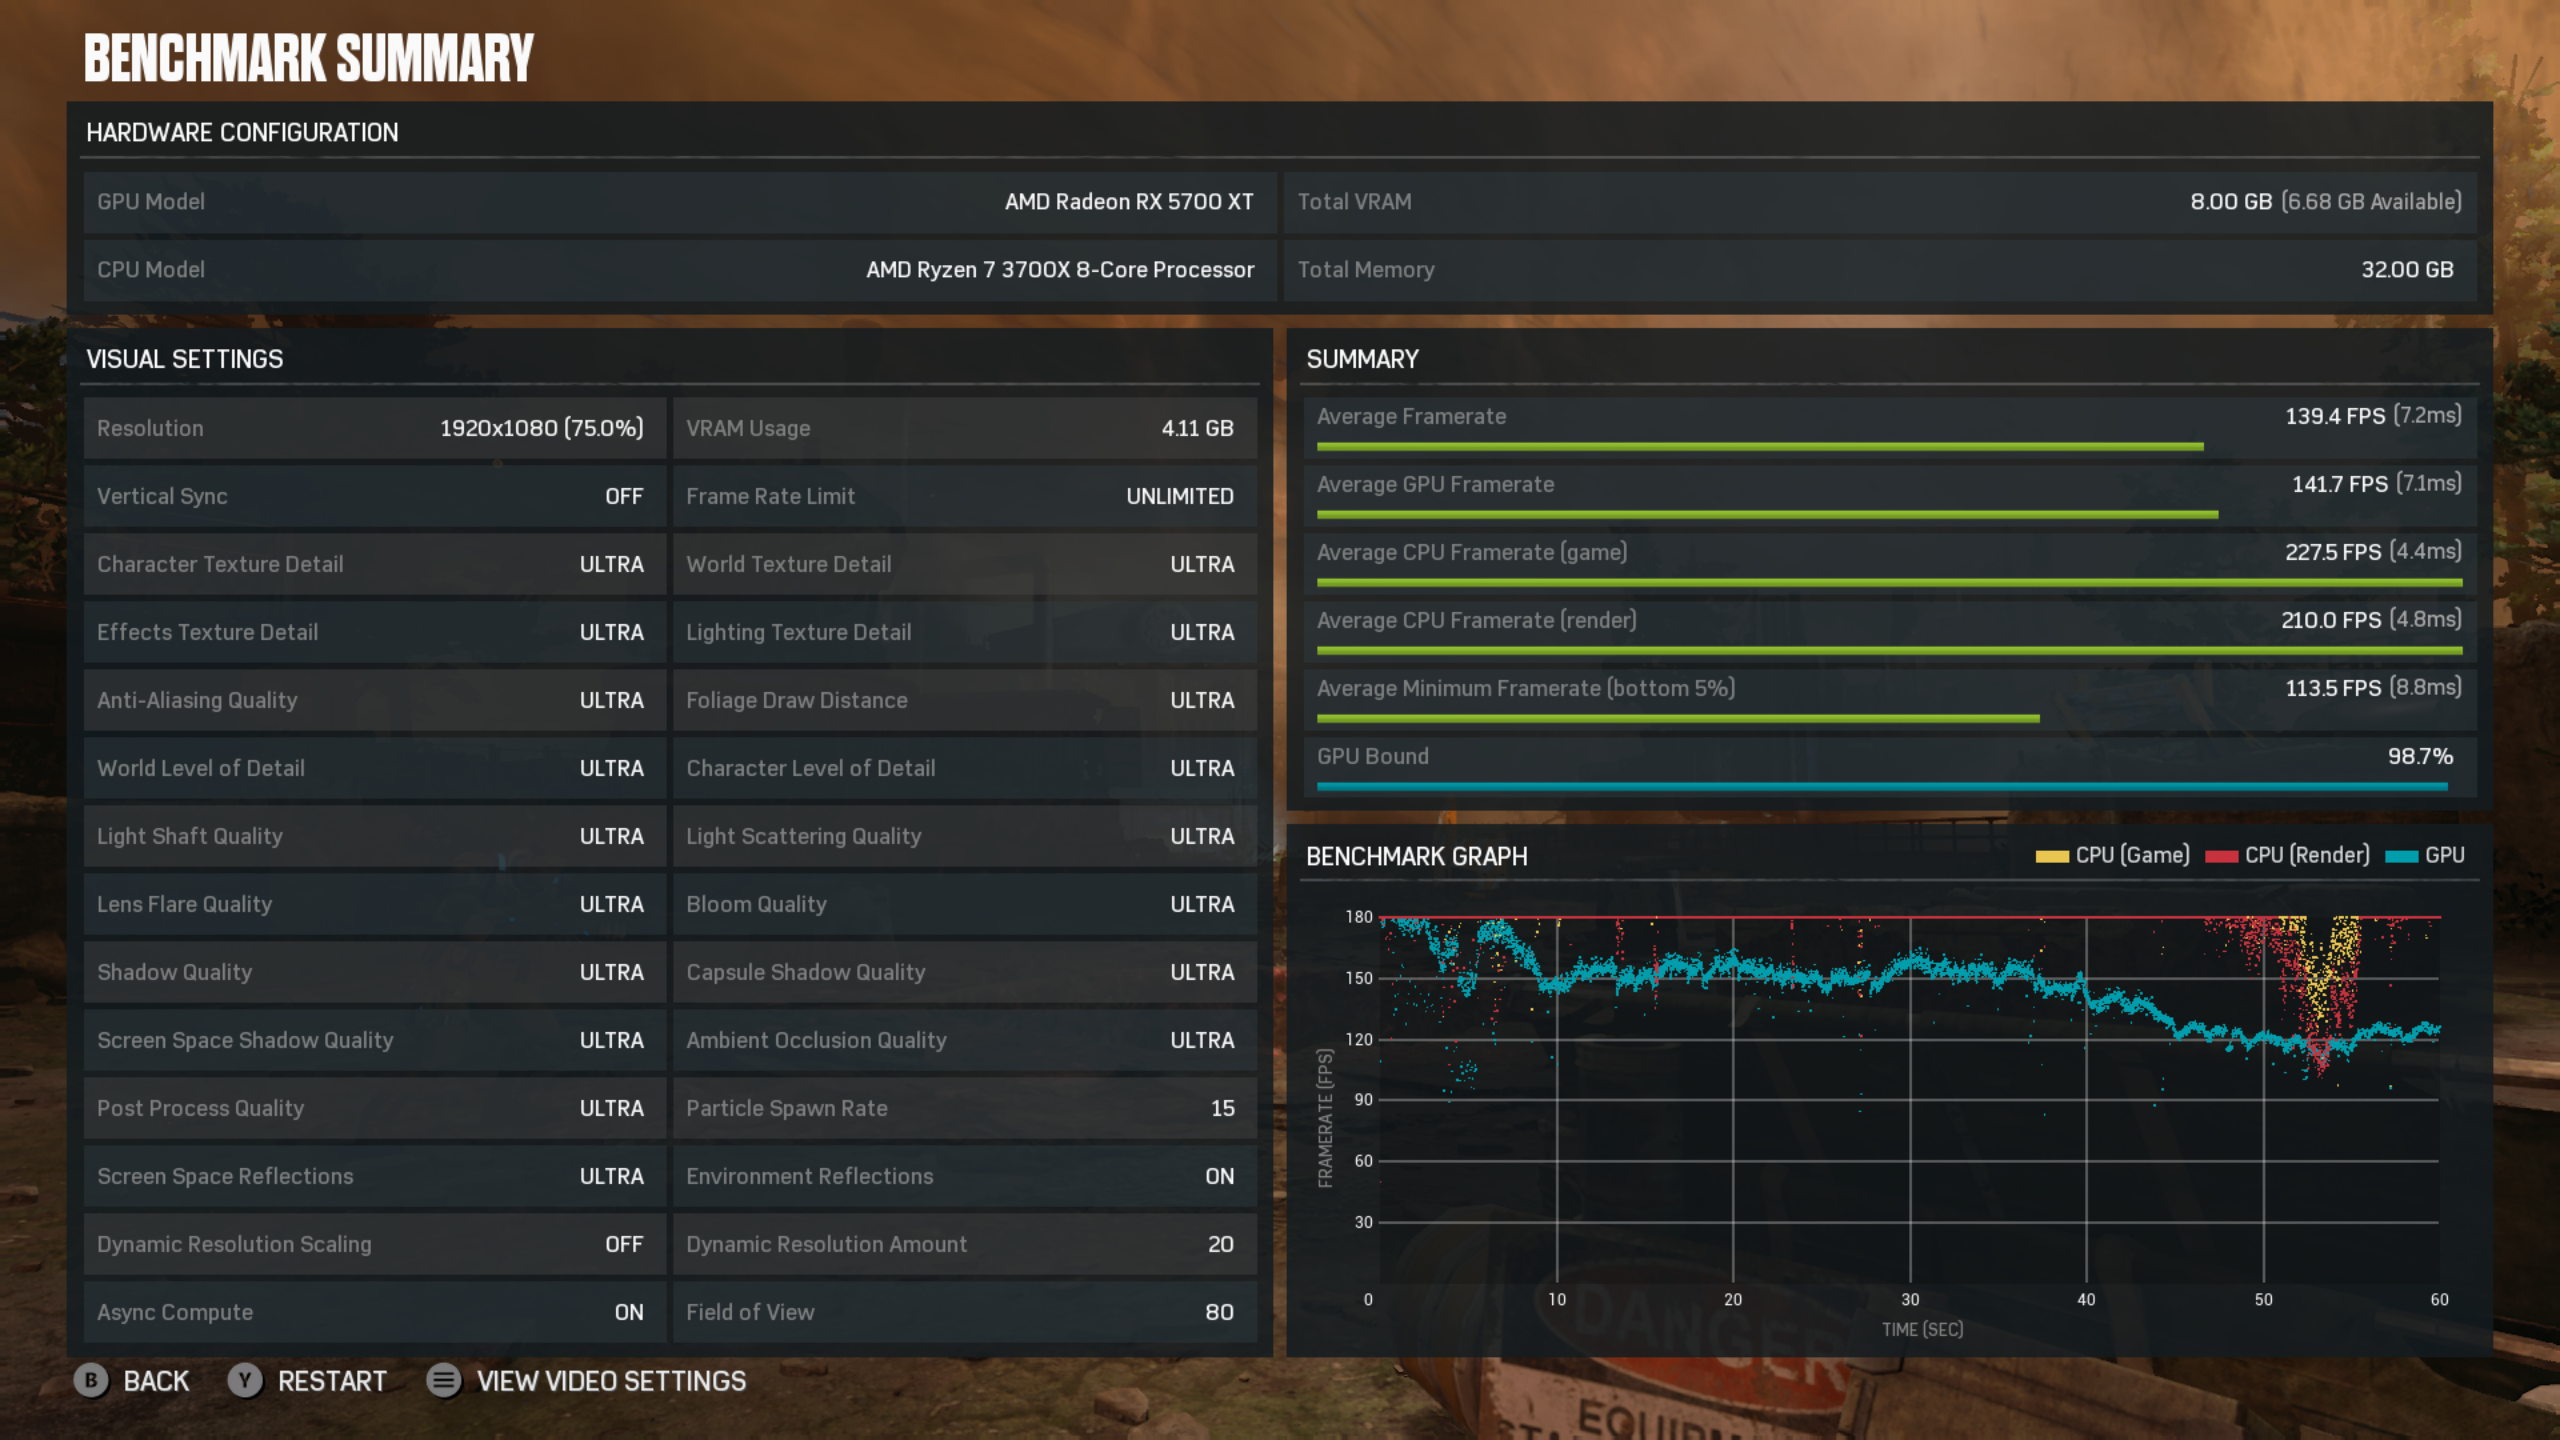Select Screen Space Shadow Quality row
2560x1440 pixels.
[x=375, y=1040]
